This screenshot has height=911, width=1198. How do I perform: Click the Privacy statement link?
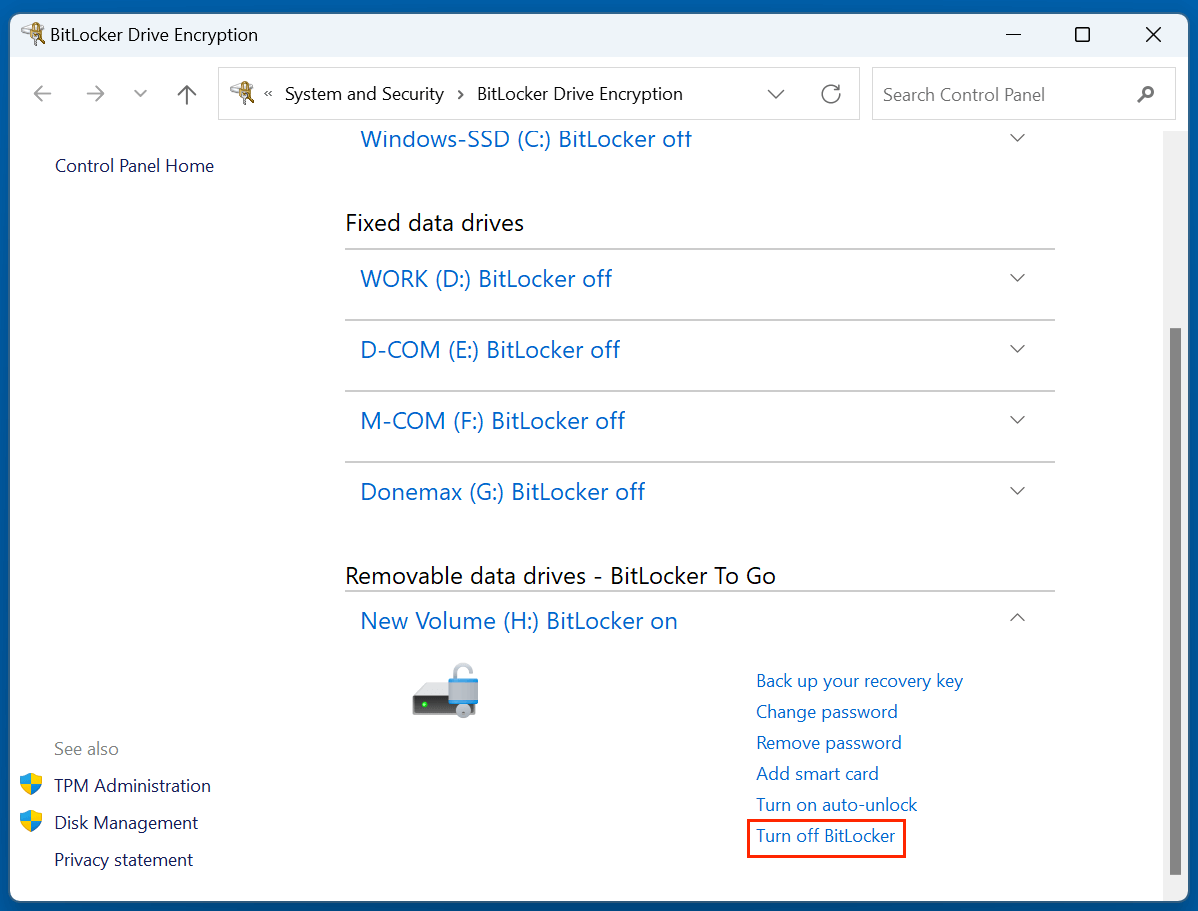coord(123,859)
